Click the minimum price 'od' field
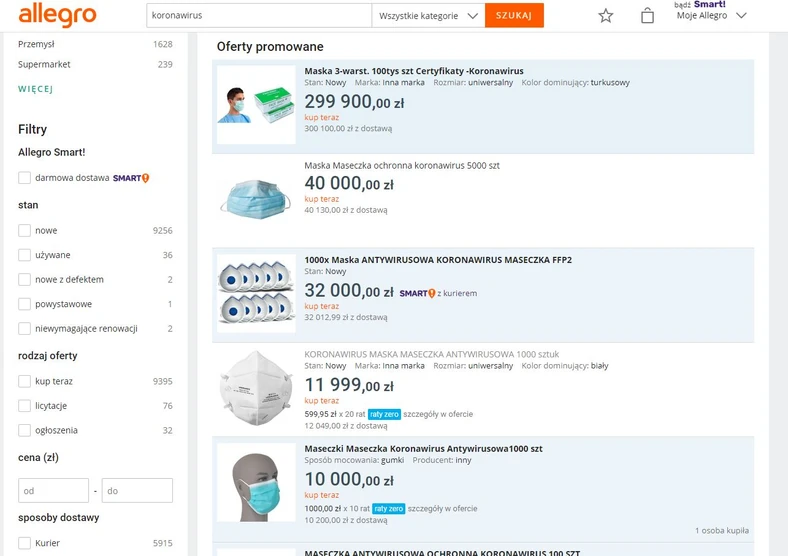Image resolution: width=788 pixels, height=556 pixels. (53, 490)
